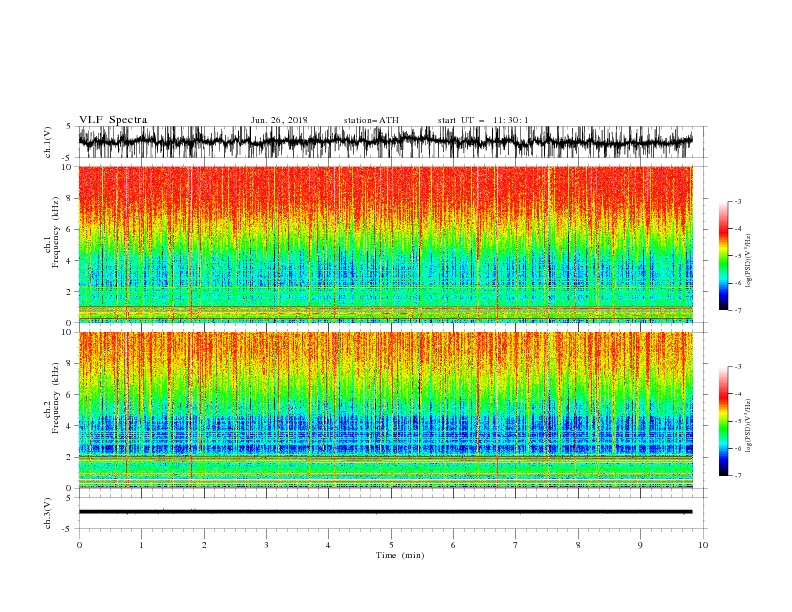792x612 pixels.
Task: Click the "ch.3(V)" axis label
Action: 48,513
